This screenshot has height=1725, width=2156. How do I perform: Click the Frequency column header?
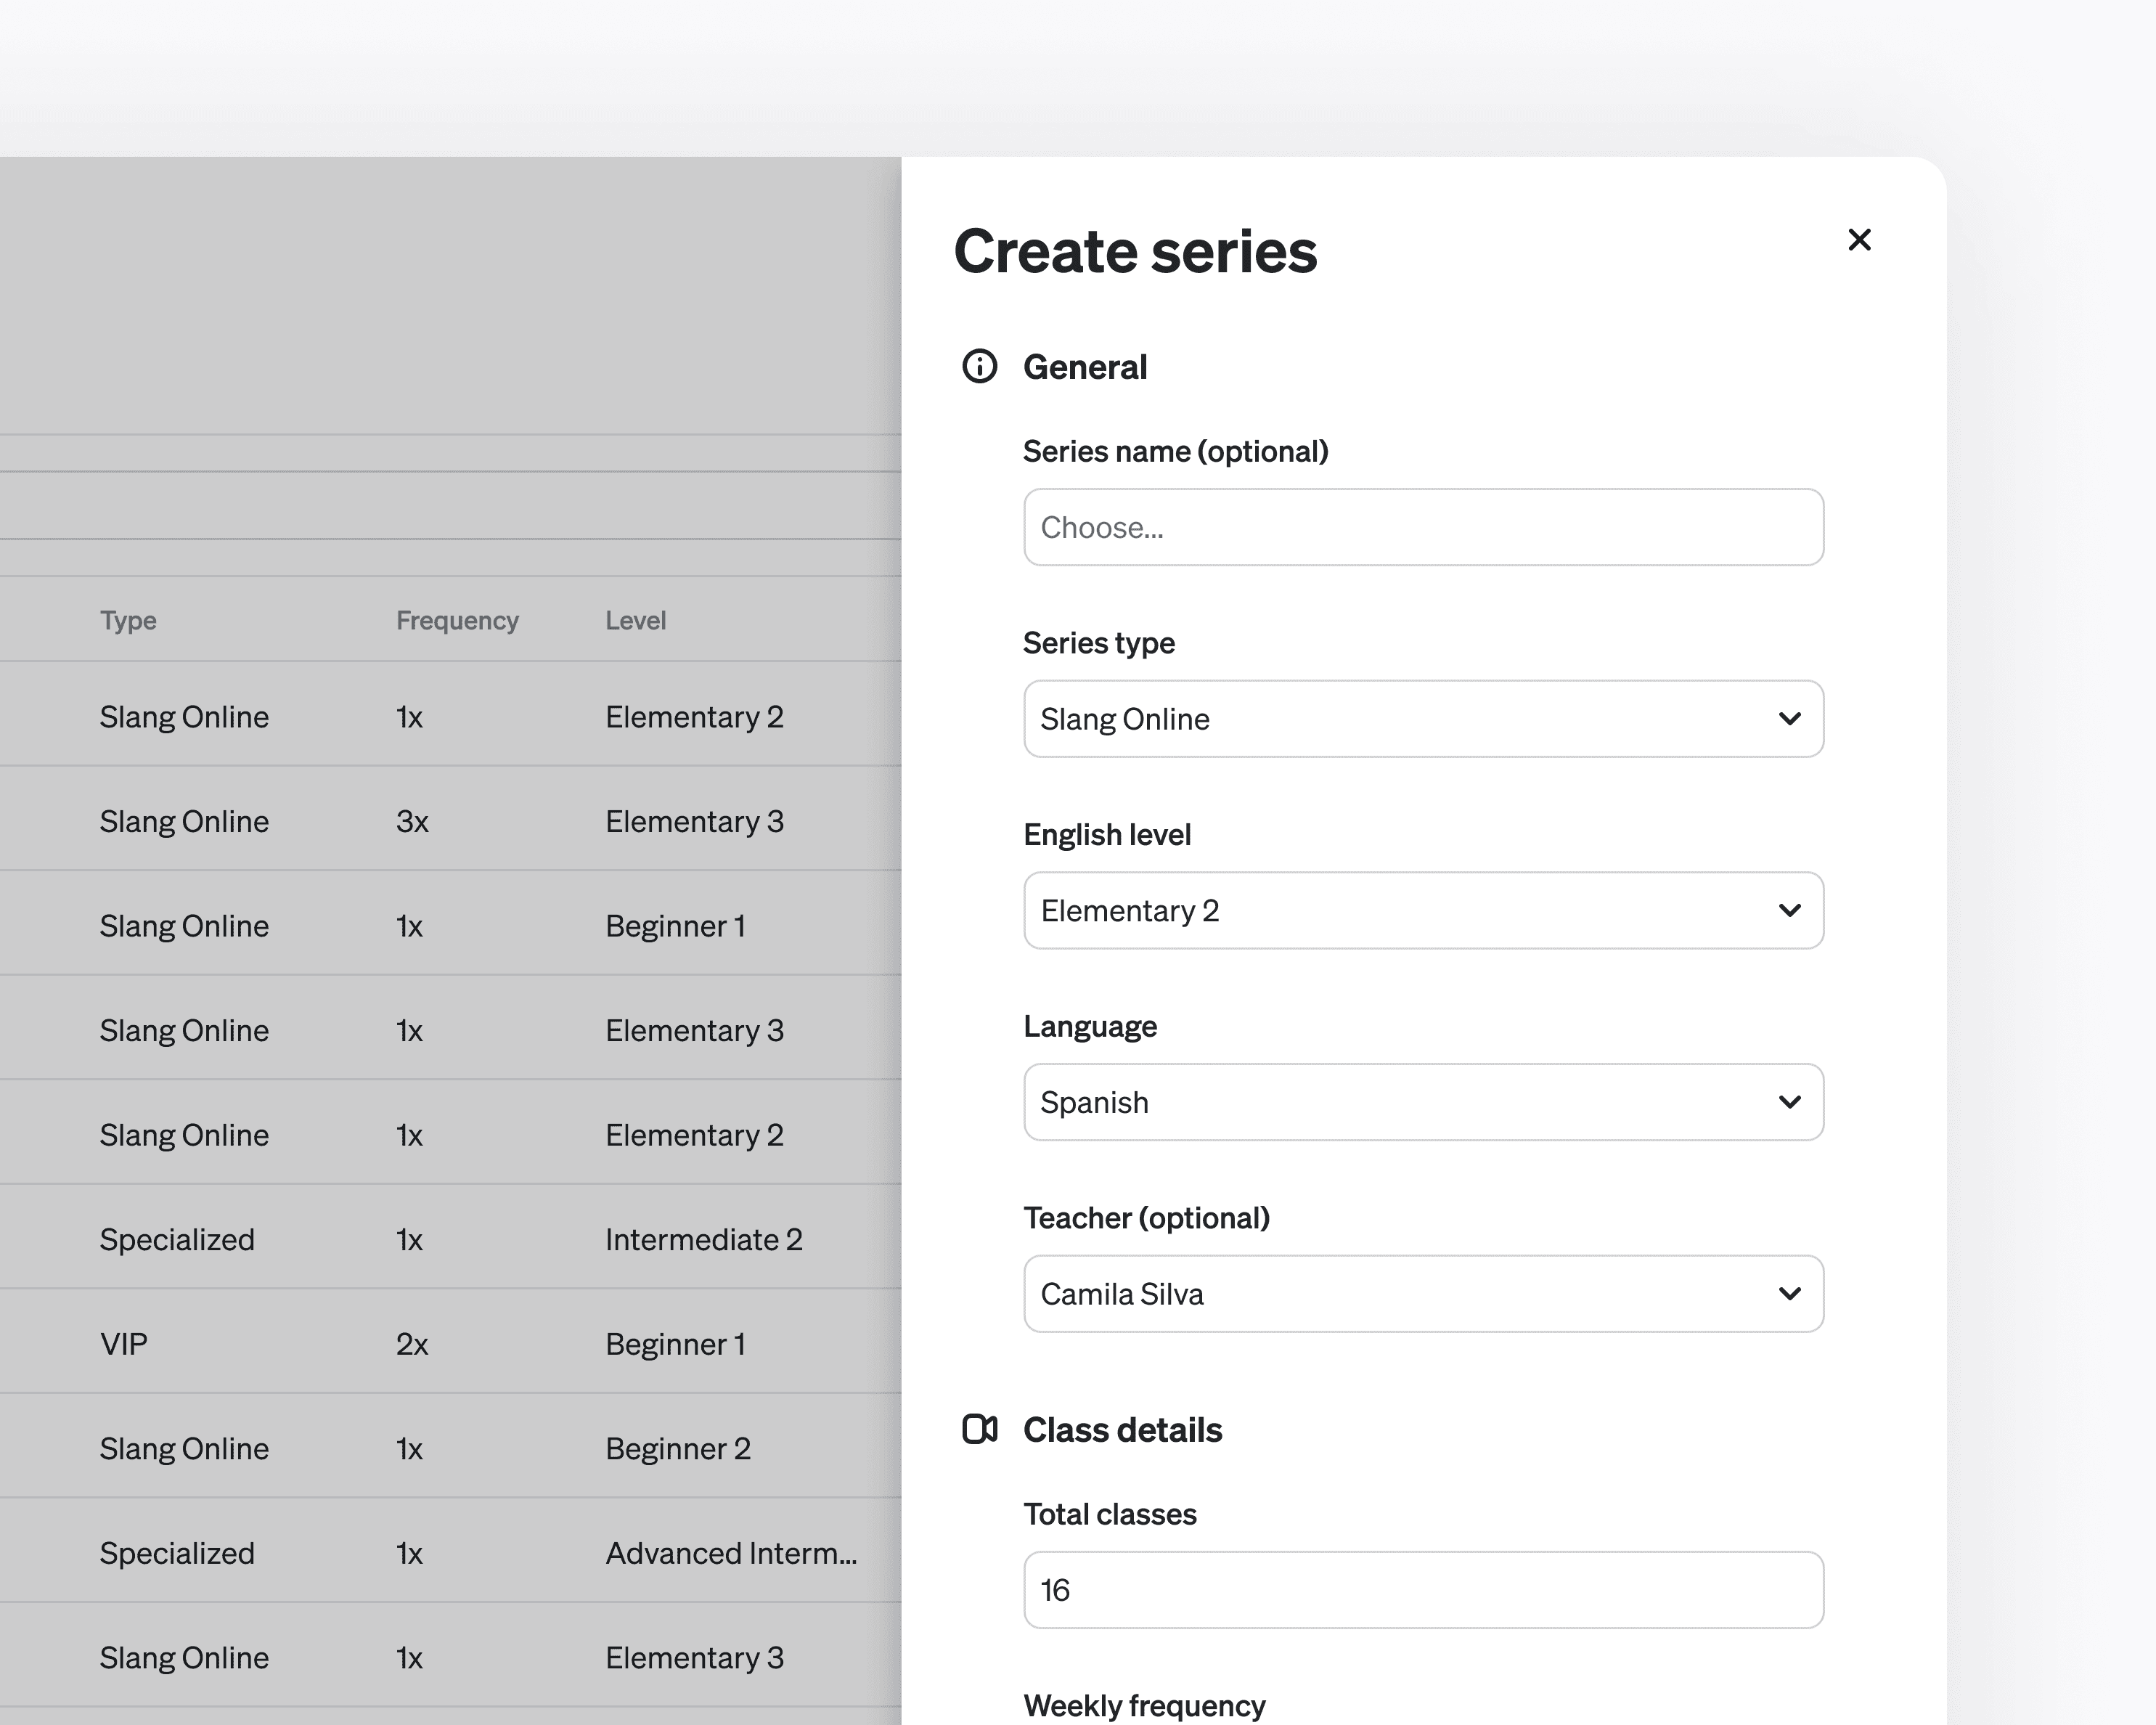click(457, 620)
